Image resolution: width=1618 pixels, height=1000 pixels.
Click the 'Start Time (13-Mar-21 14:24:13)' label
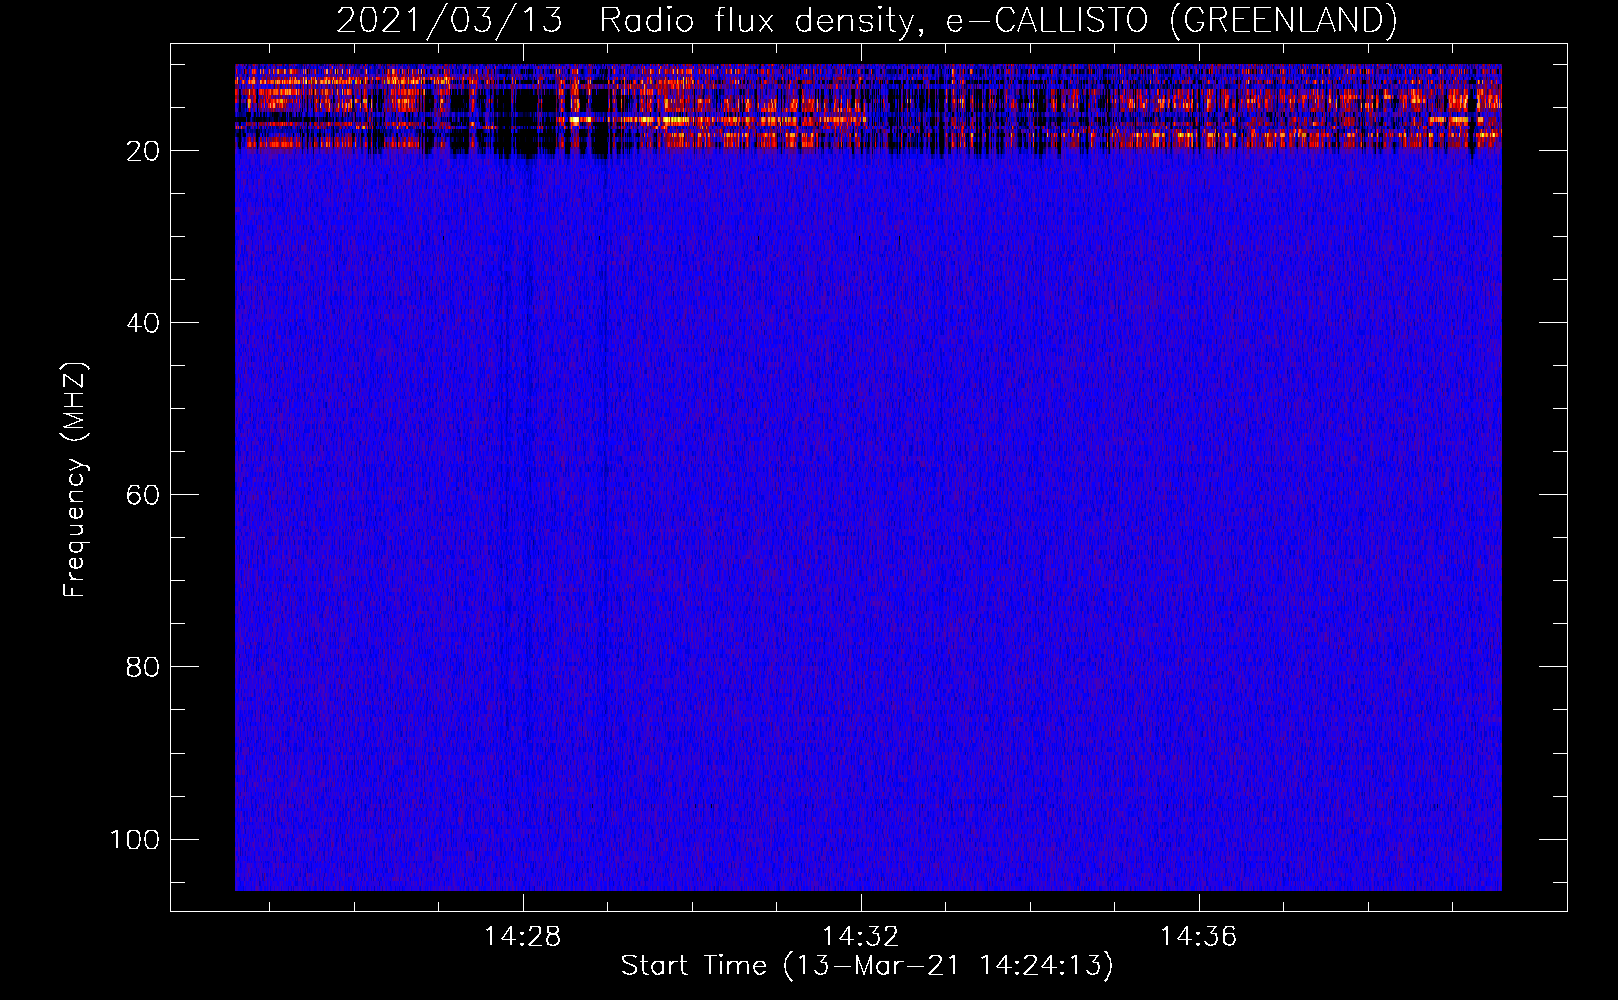(867, 966)
